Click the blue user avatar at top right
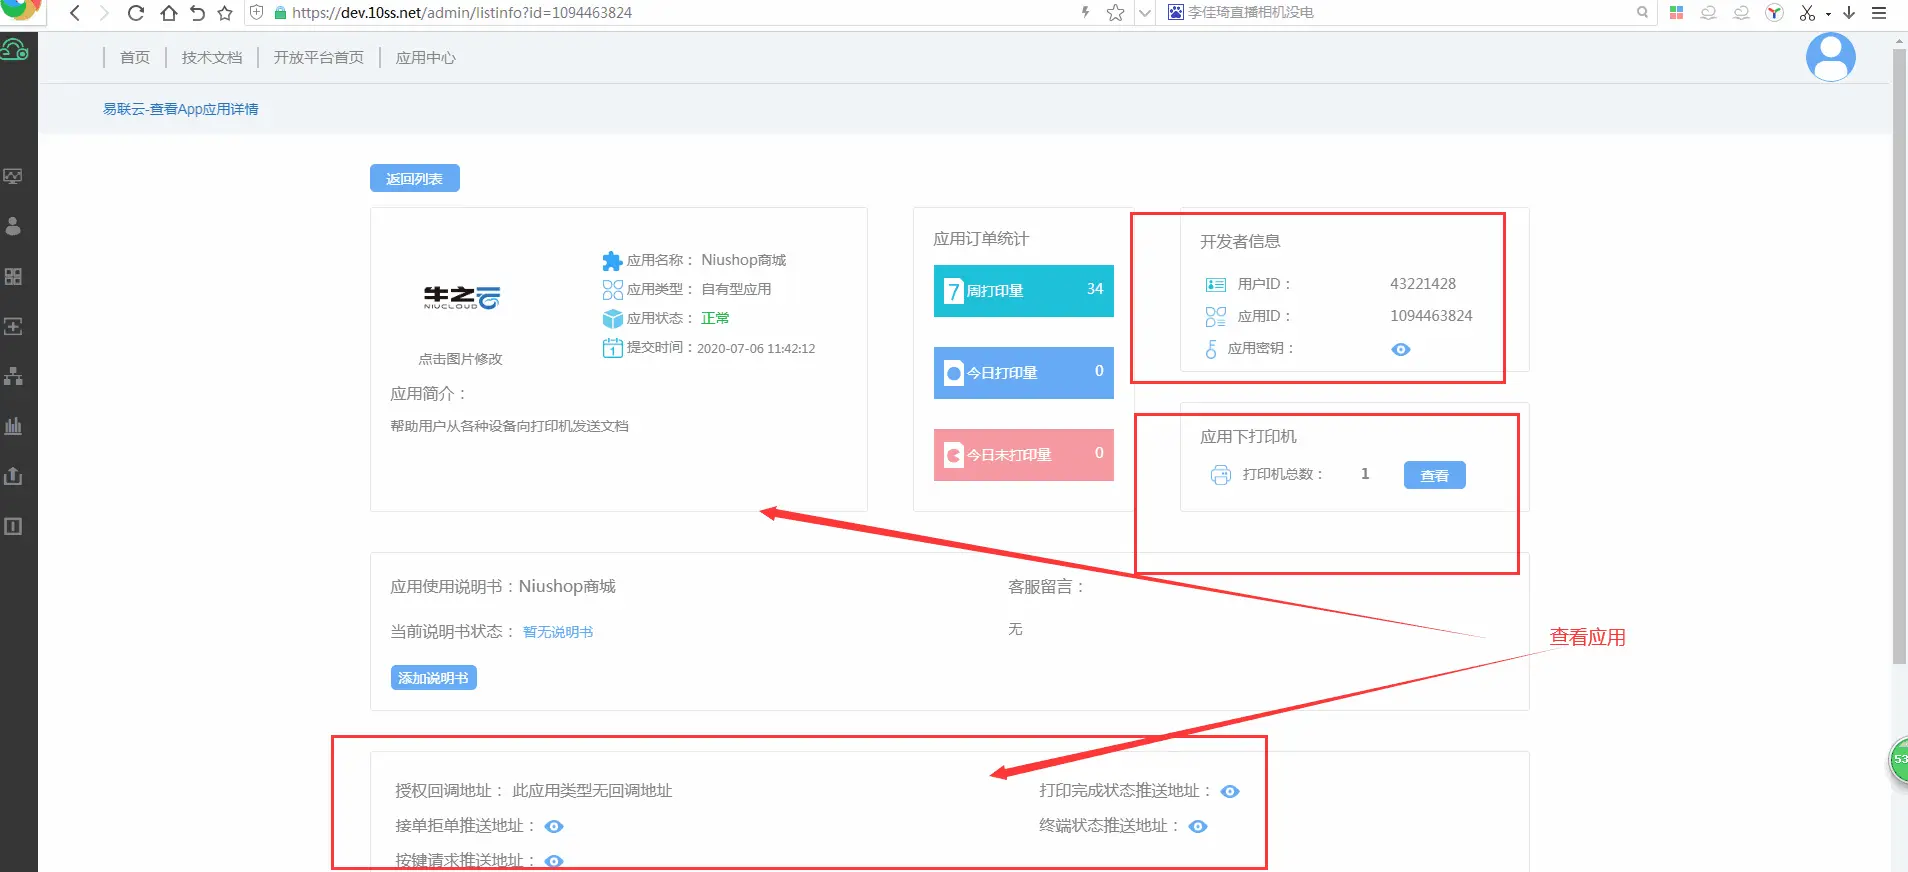 point(1830,57)
